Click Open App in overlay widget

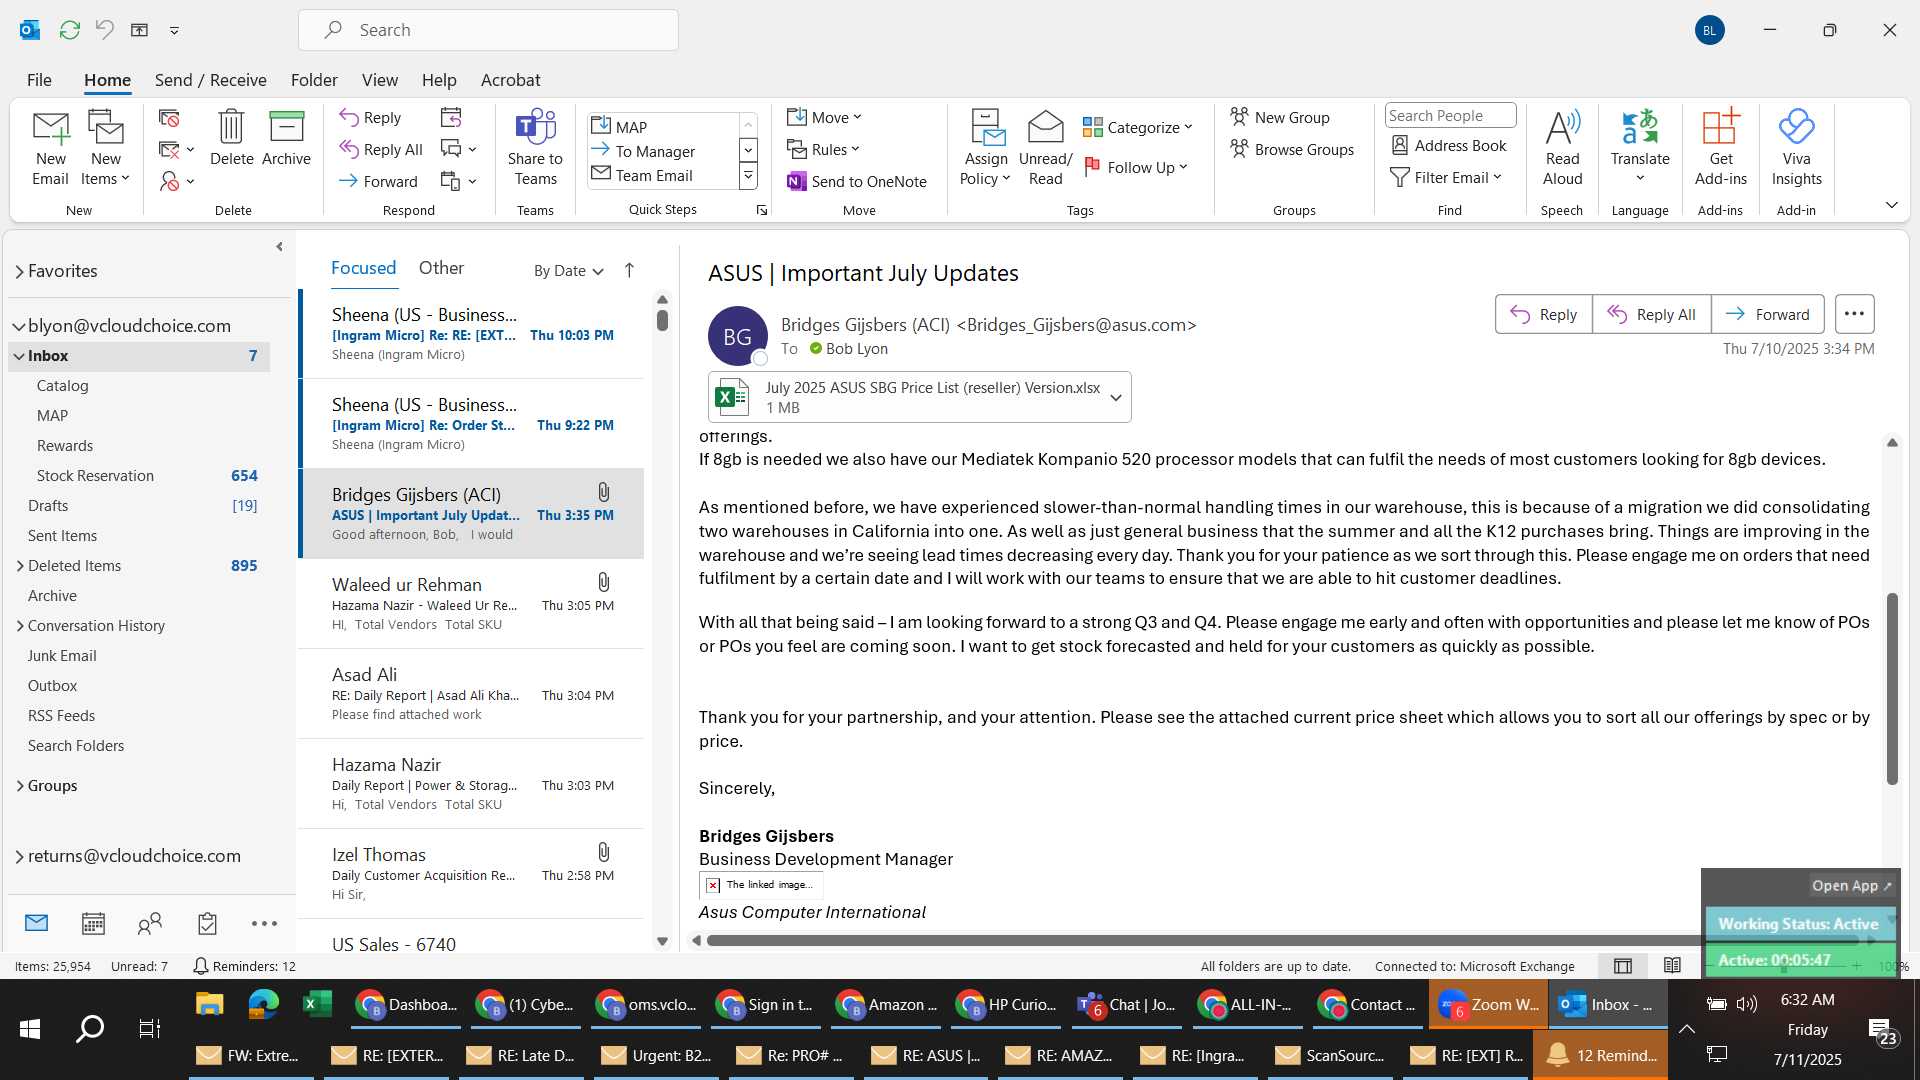coord(1851,885)
